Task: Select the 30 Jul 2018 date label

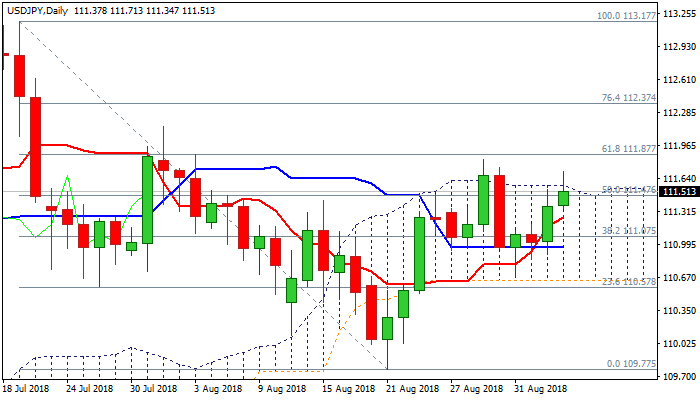Action: point(156,389)
